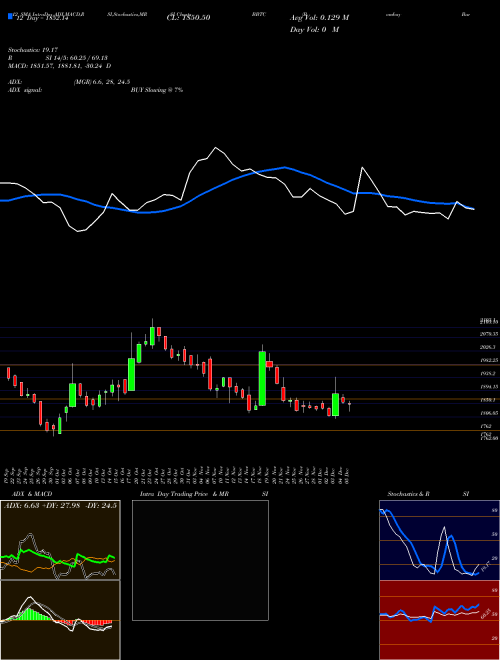Click the rotated 19.17 value in Stochastics panel
The height and width of the screenshot is (660, 500).
[485, 566]
